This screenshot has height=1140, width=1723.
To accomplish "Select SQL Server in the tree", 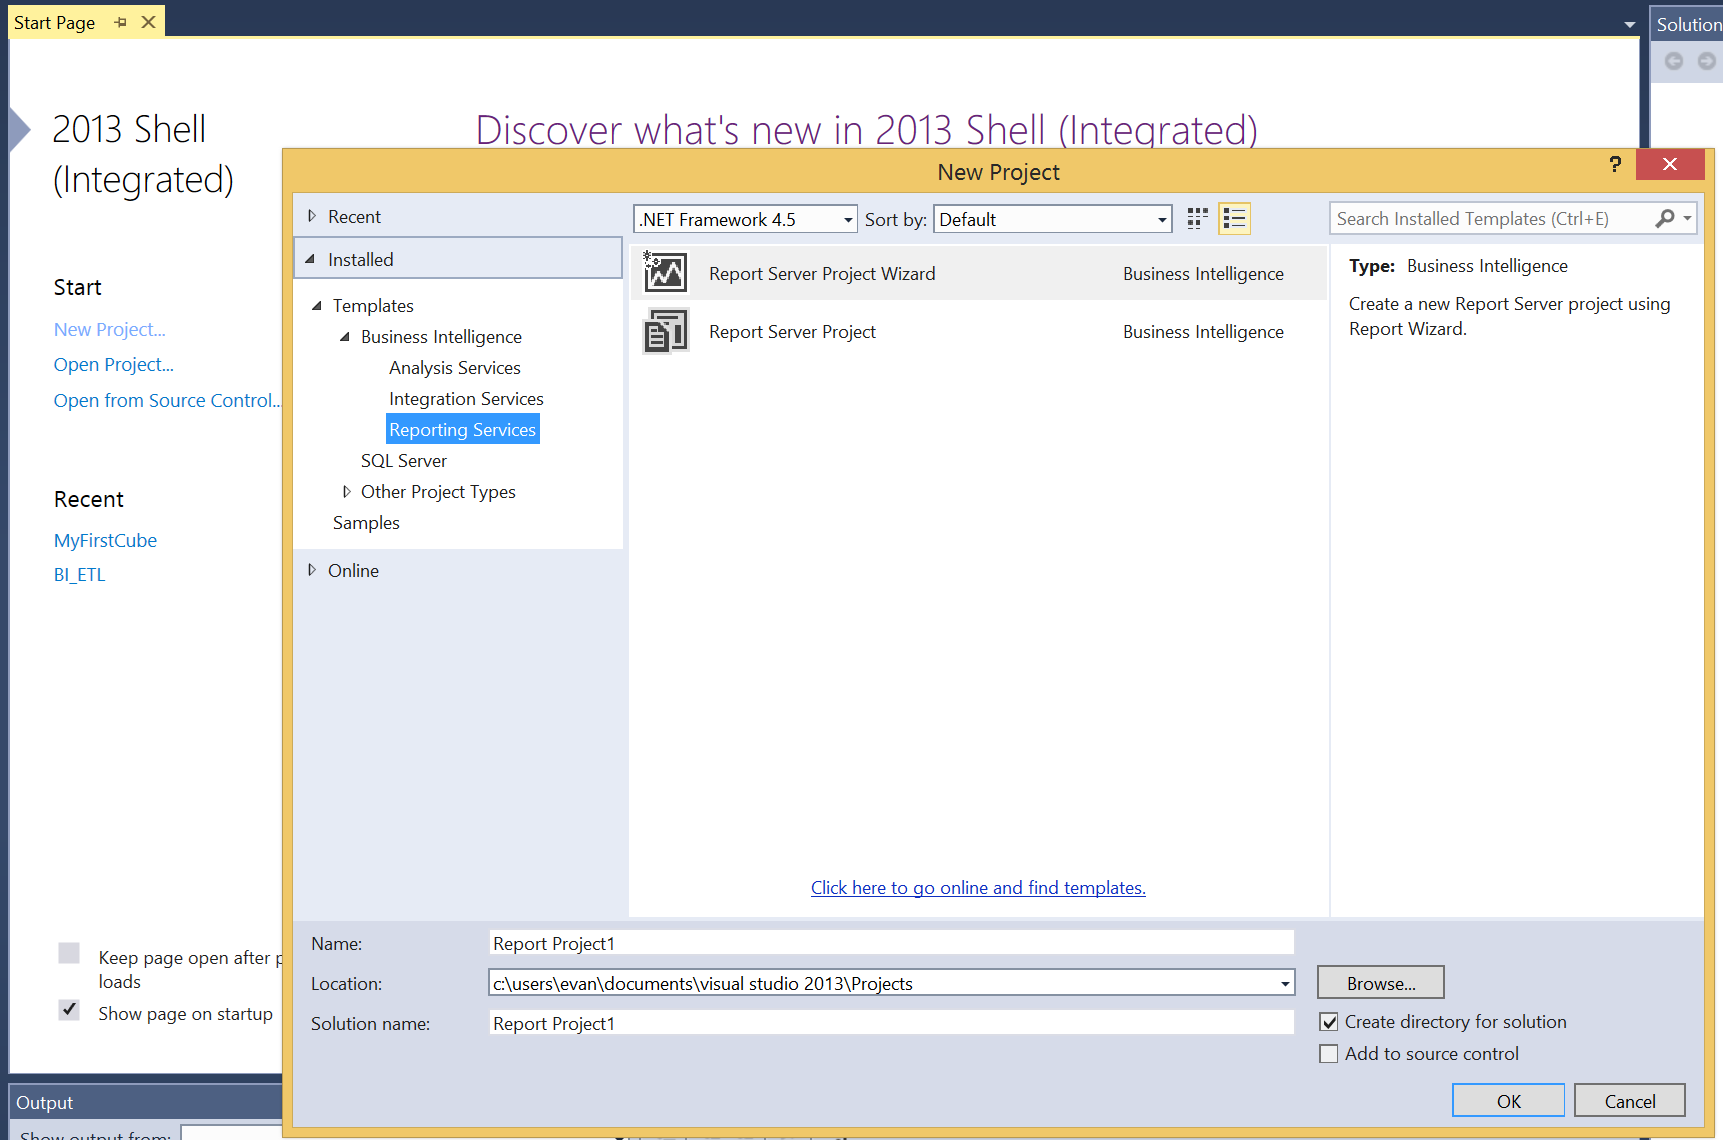I will pyautogui.click(x=404, y=461).
